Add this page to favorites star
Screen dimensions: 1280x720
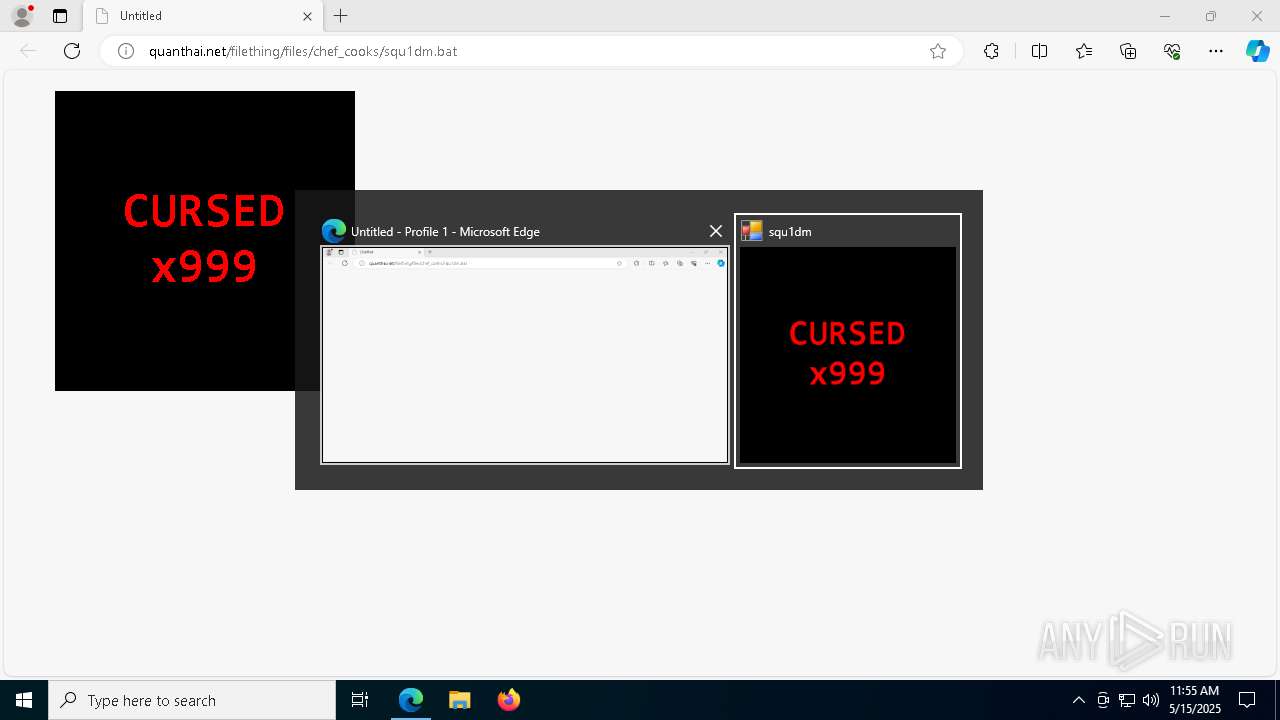coord(938,51)
